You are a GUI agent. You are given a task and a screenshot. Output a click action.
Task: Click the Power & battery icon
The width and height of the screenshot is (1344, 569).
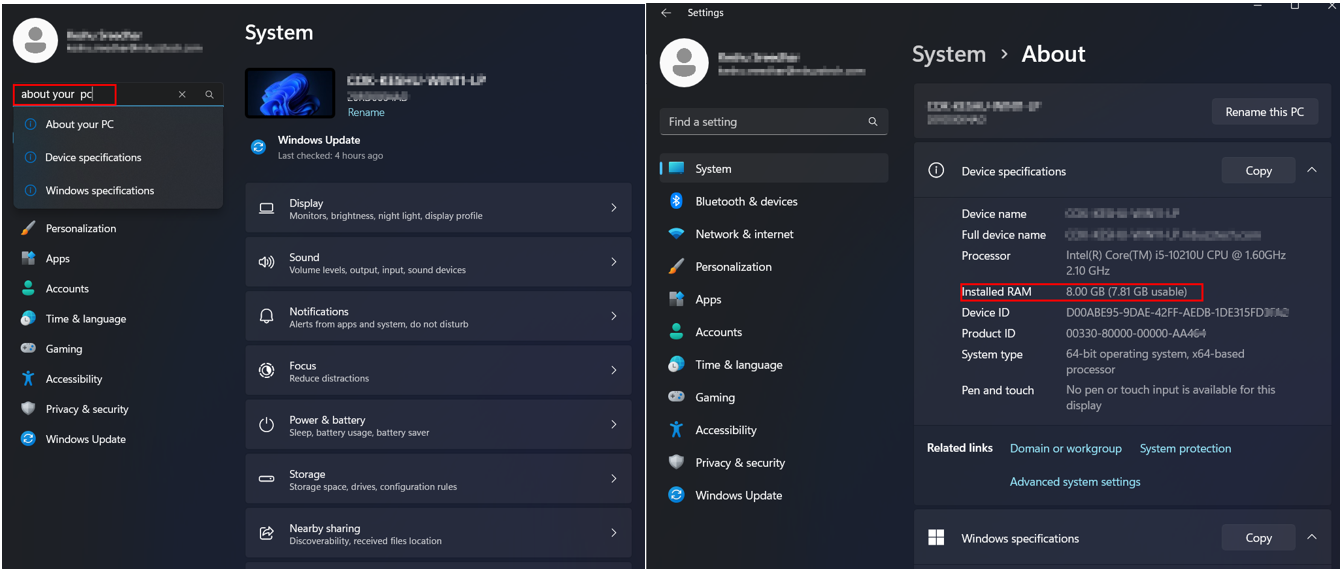(266, 424)
